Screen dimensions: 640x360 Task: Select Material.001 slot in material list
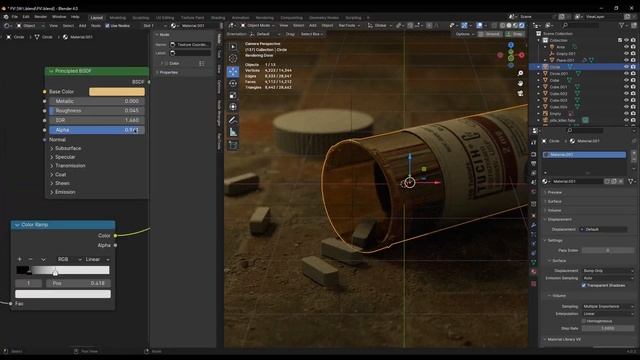click(584, 155)
